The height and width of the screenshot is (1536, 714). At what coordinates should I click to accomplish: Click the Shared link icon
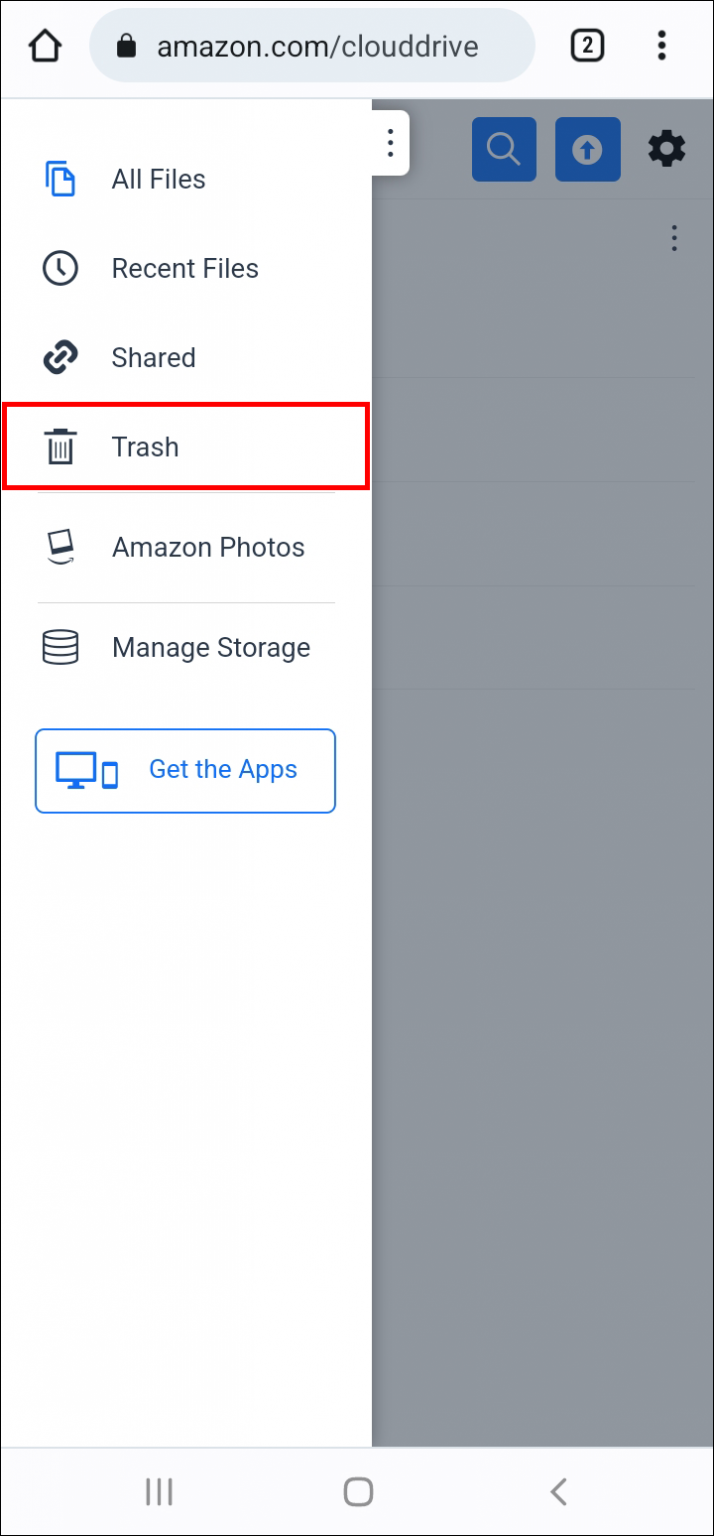(x=60, y=357)
